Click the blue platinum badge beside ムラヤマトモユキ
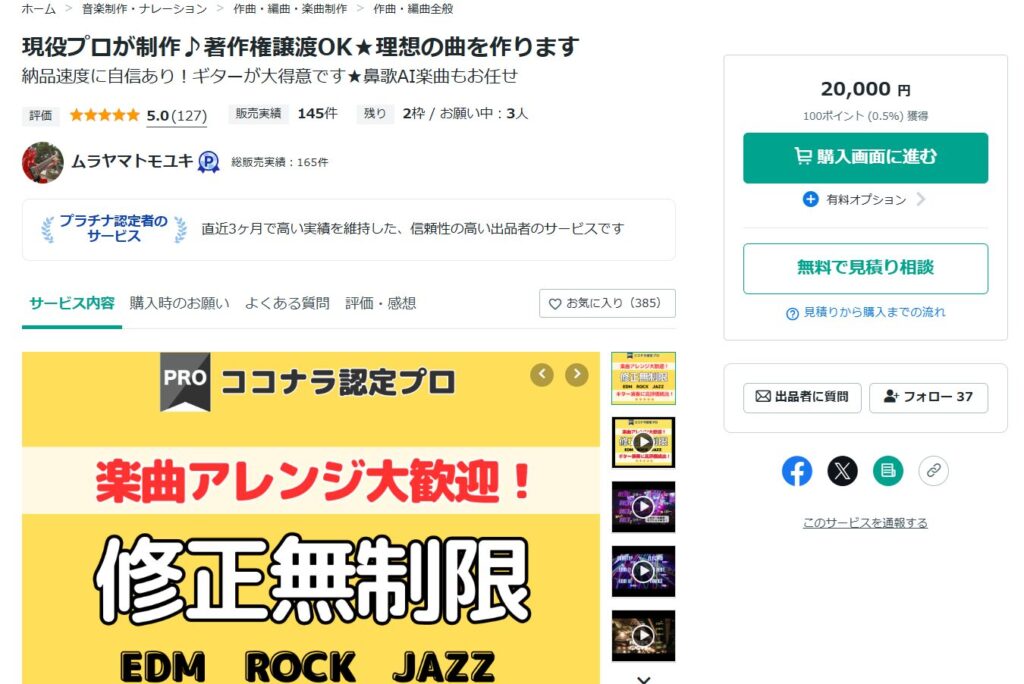The image size is (1024, 684). [208, 161]
